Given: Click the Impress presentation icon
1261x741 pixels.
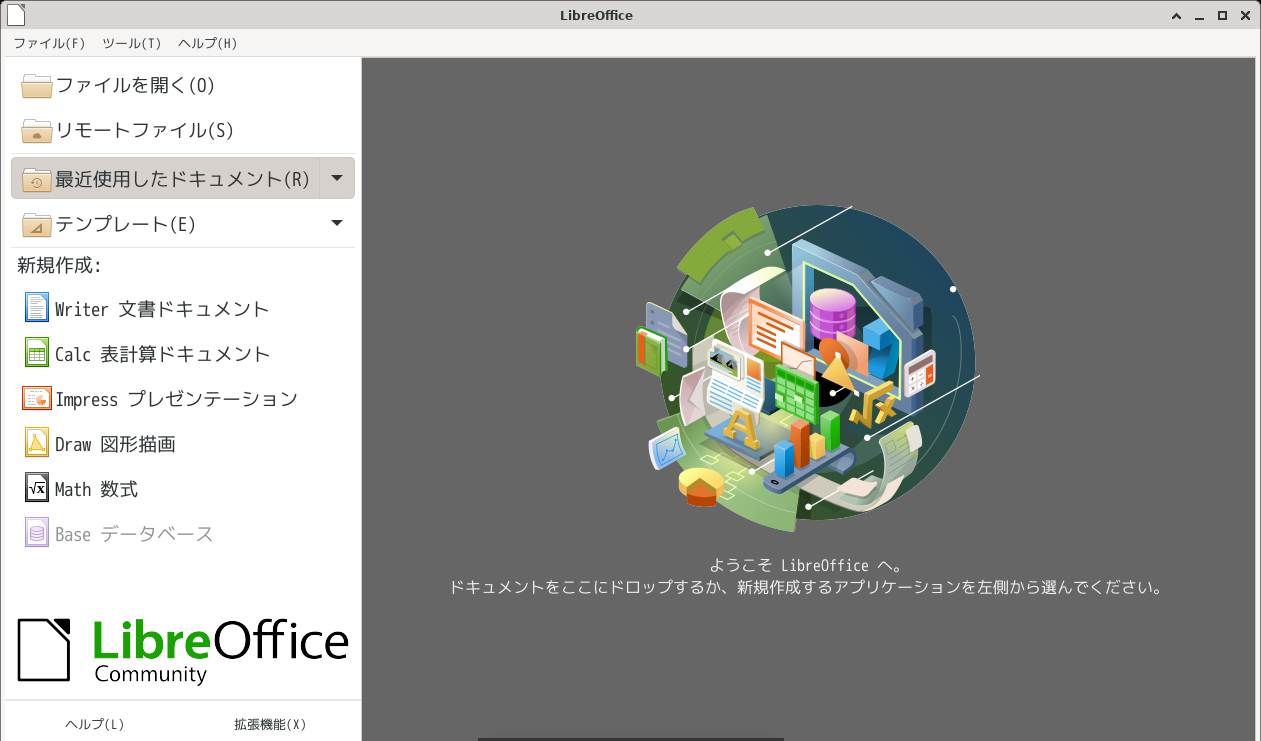Looking at the screenshot, I should pyautogui.click(x=37, y=398).
